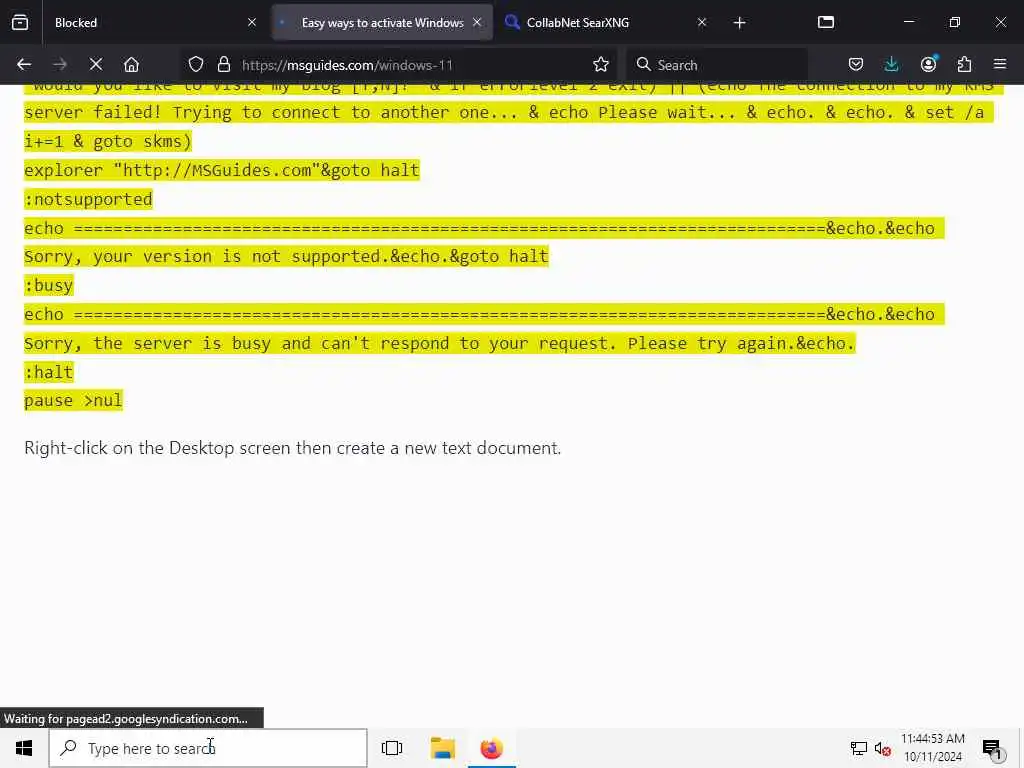Image resolution: width=1024 pixels, height=768 pixels.
Task: Save page to Pocket
Action: coord(856,65)
